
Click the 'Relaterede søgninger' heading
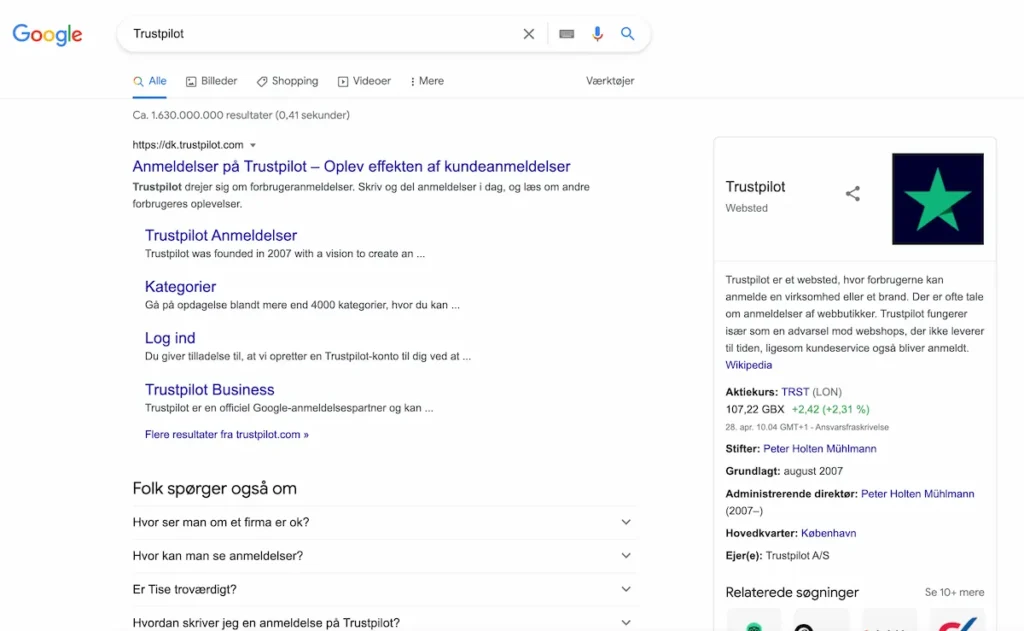[x=792, y=592]
